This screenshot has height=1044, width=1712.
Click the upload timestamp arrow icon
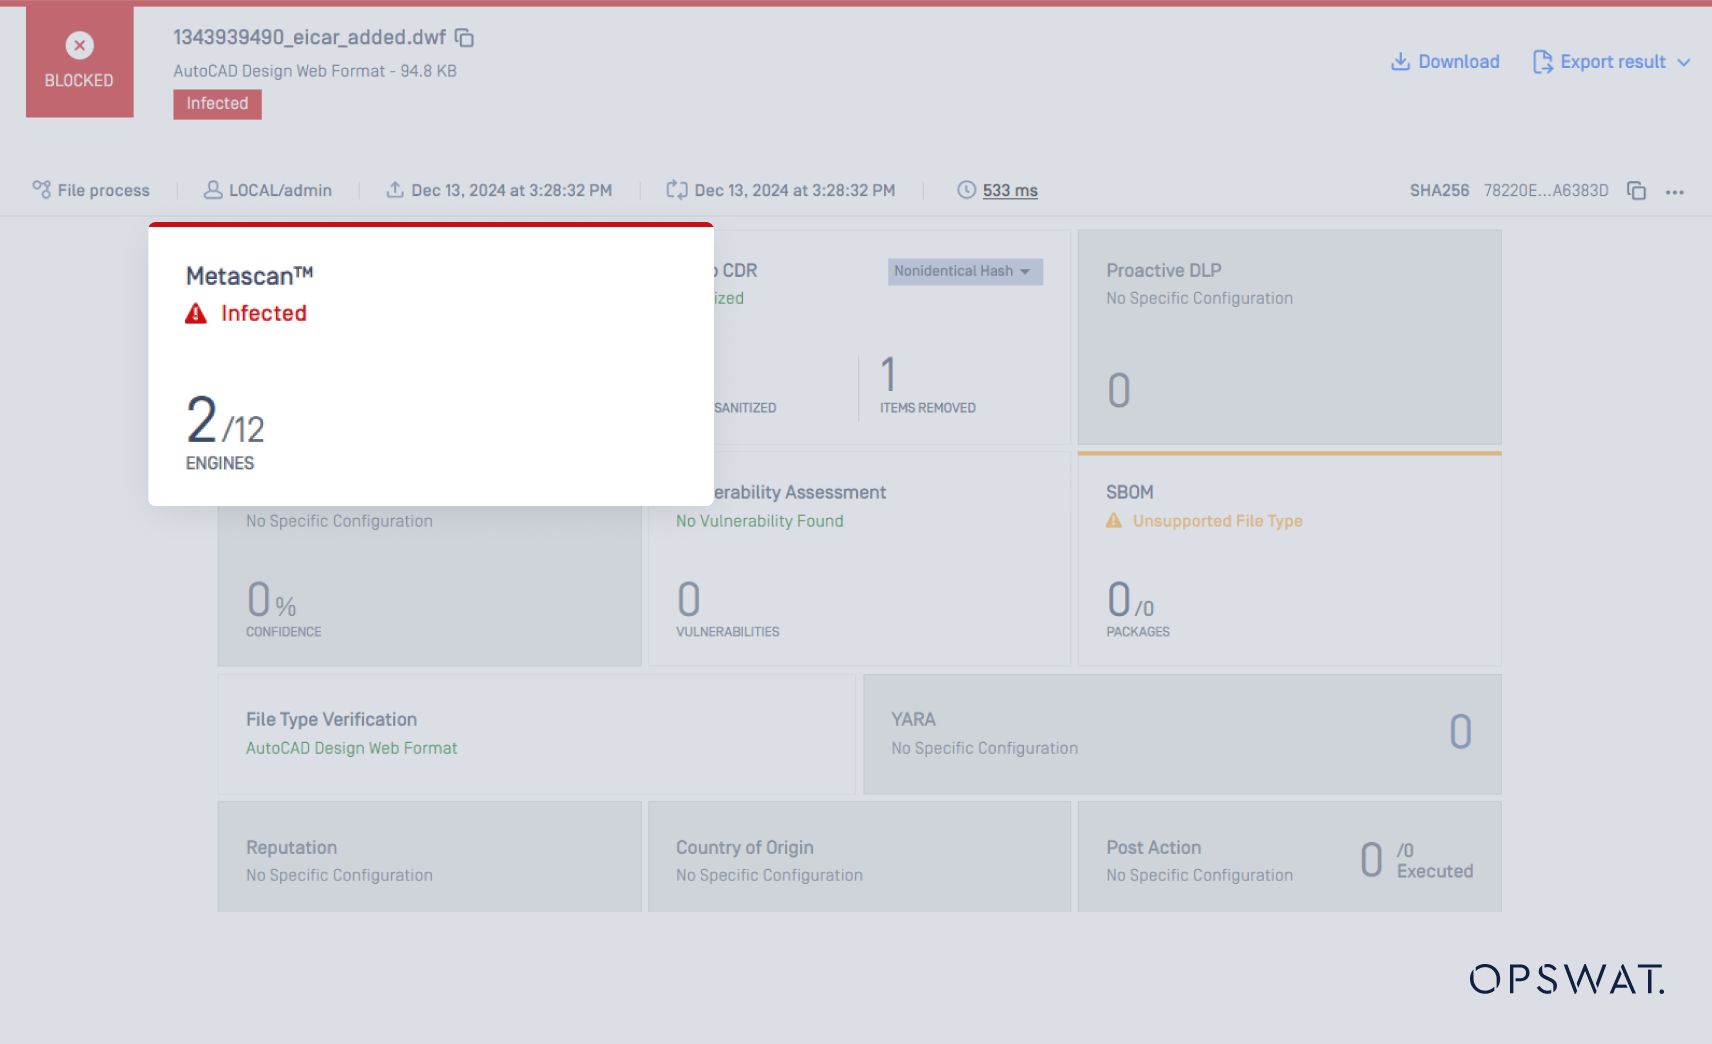pos(394,189)
